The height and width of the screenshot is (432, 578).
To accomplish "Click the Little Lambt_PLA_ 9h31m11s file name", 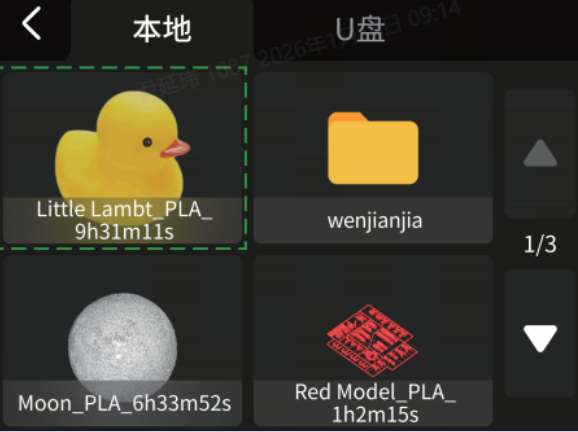I will pyautogui.click(x=124, y=220).
